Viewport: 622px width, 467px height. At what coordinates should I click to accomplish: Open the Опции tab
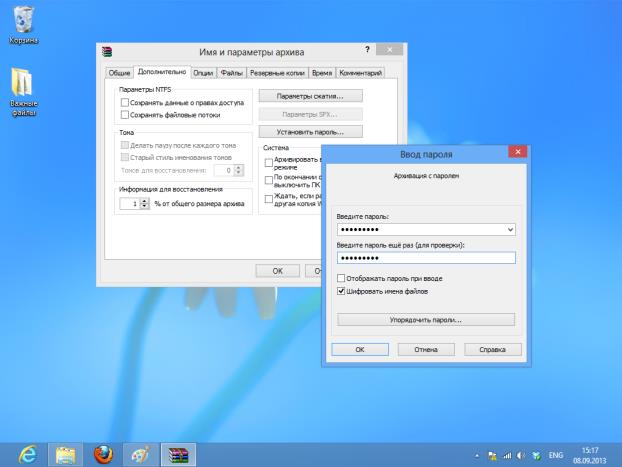(x=203, y=73)
